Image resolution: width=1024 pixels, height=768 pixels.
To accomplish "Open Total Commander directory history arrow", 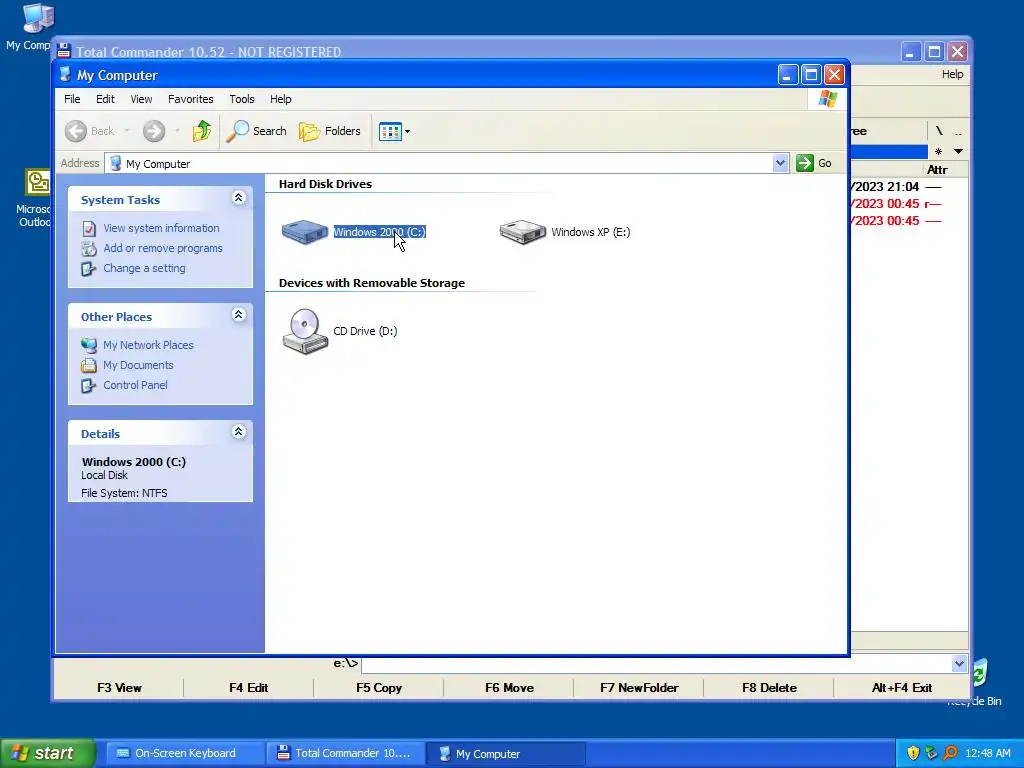I will tap(958, 152).
